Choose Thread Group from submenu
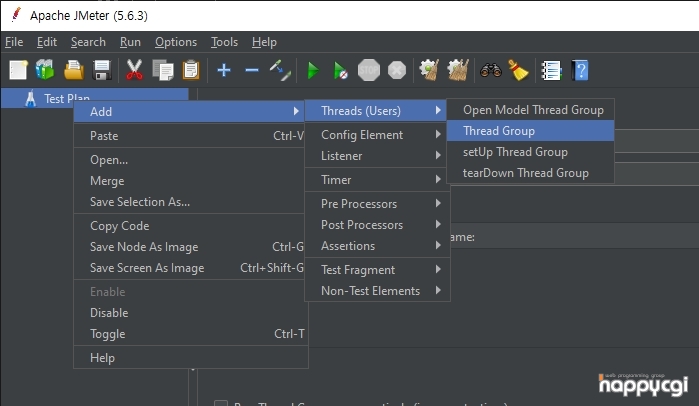The height and width of the screenshot is (406, 699). [530, 131]
